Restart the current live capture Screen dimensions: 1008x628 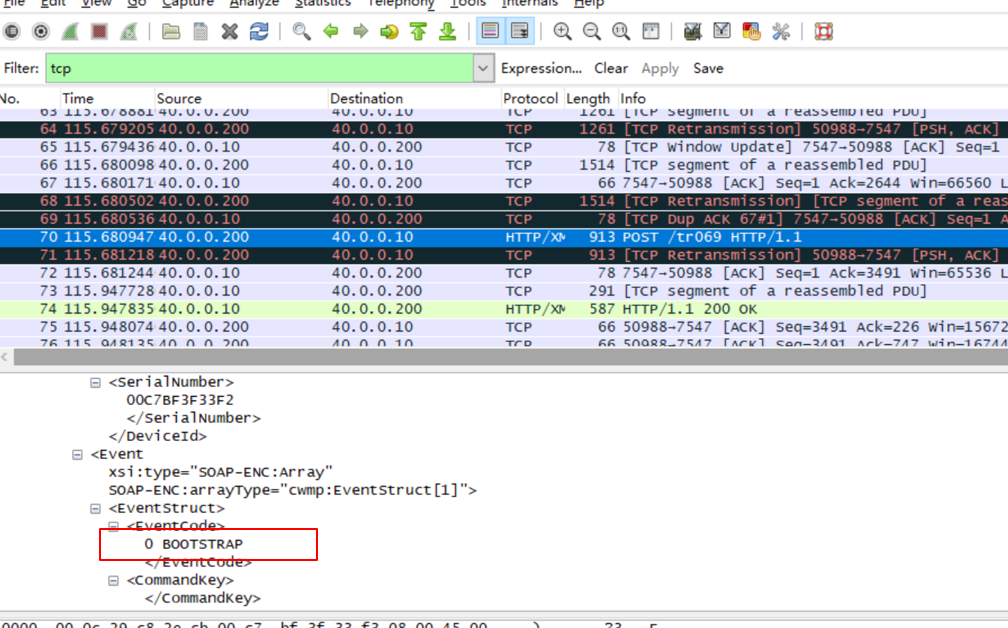coord(129,31)
